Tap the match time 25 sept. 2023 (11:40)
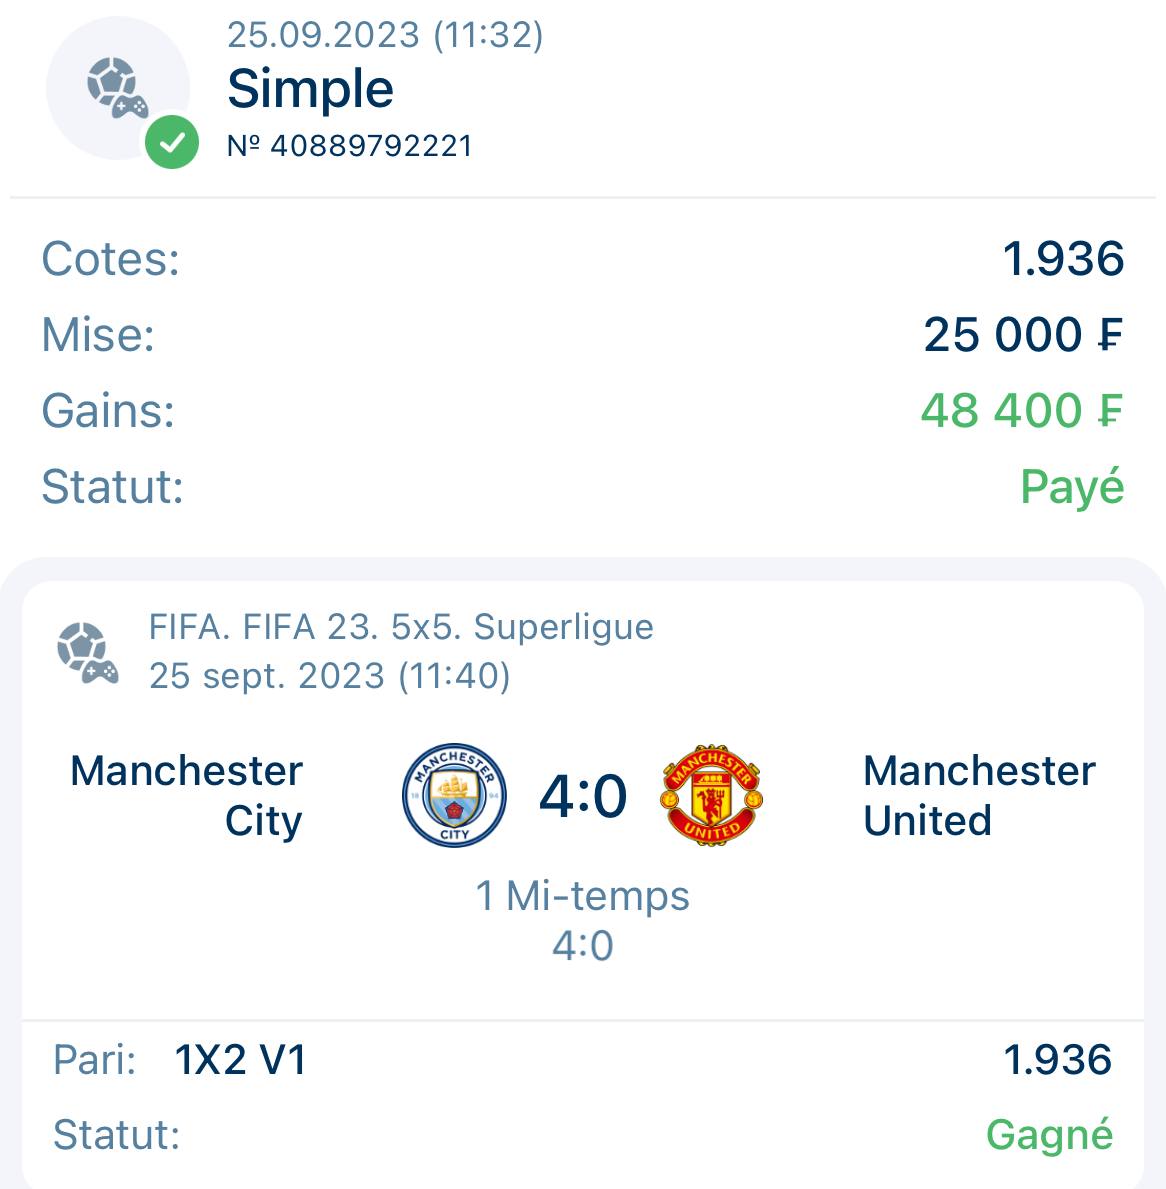This screenshot has height=1189, width=1166. click(x=330, y=676)
